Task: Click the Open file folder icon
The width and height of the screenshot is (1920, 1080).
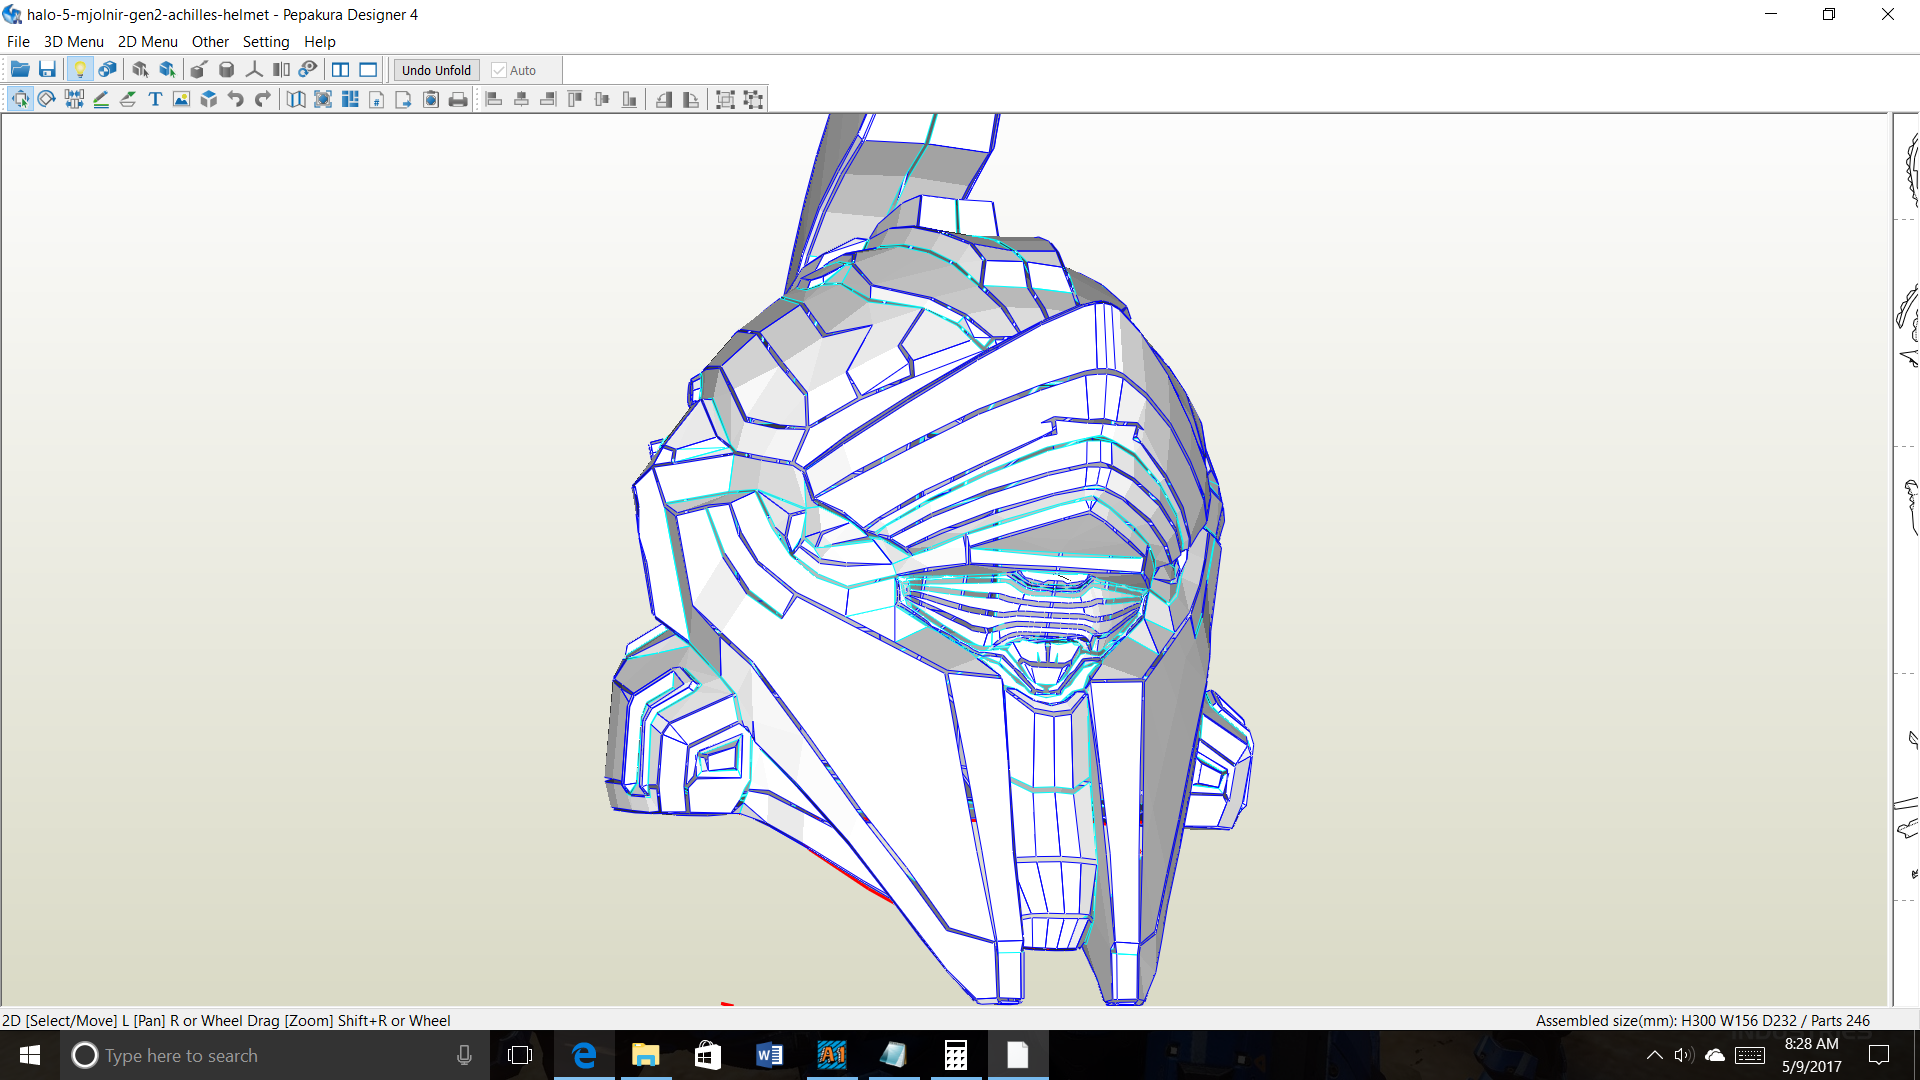Action: [x=19, y=70]
